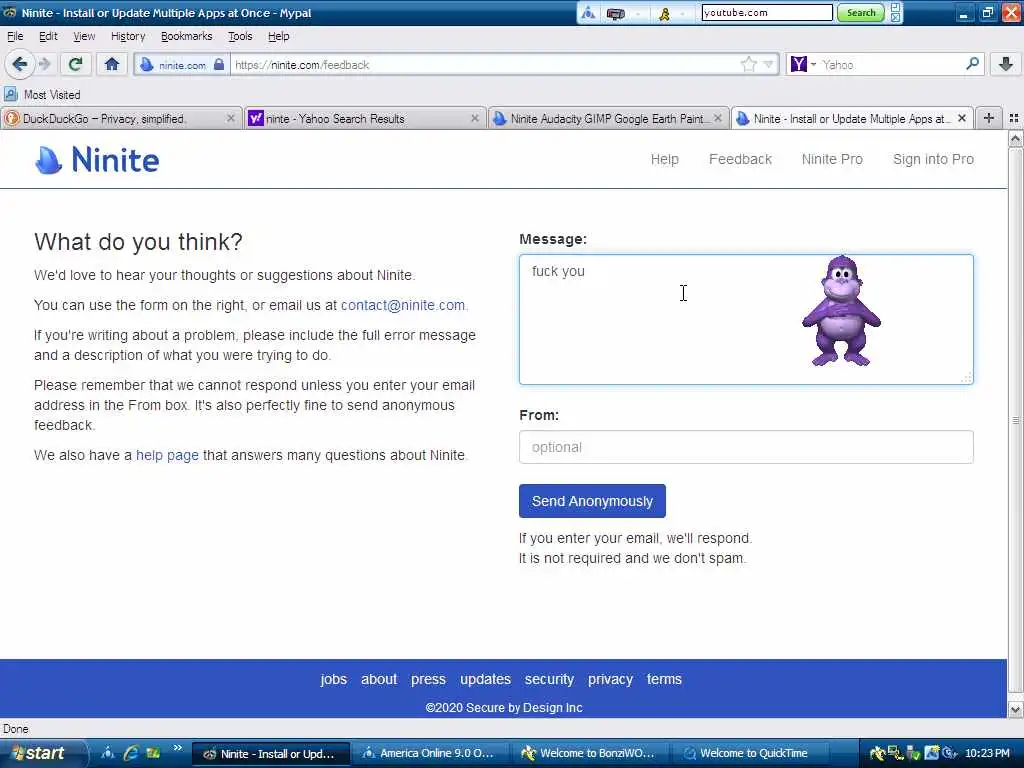The height and width of the screenshot is (768, 1024).
Task: Open the Bookmarks menu
Action: point(186,36)
